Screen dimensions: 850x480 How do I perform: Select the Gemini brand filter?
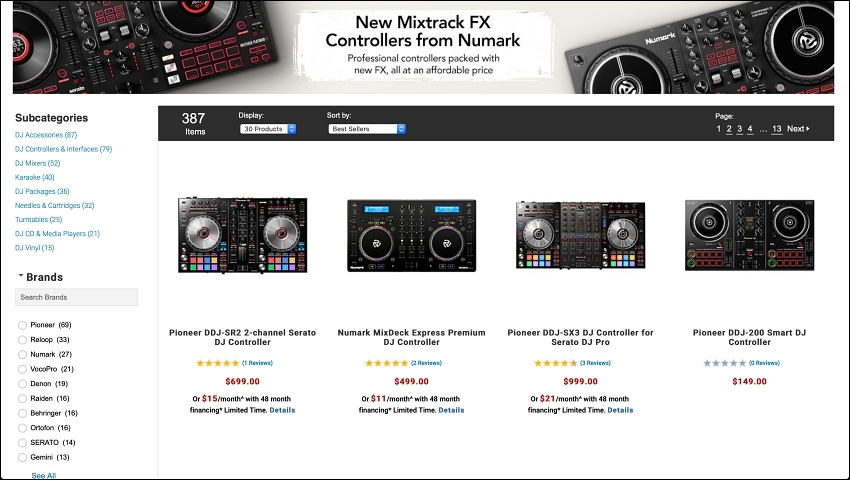[22, 457]
